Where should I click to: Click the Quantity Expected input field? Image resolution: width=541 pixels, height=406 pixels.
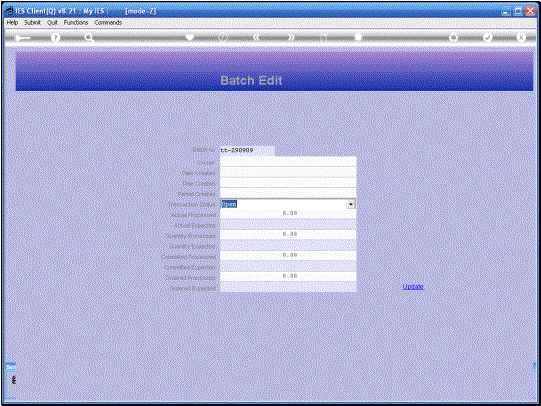(x=288, y=246)
